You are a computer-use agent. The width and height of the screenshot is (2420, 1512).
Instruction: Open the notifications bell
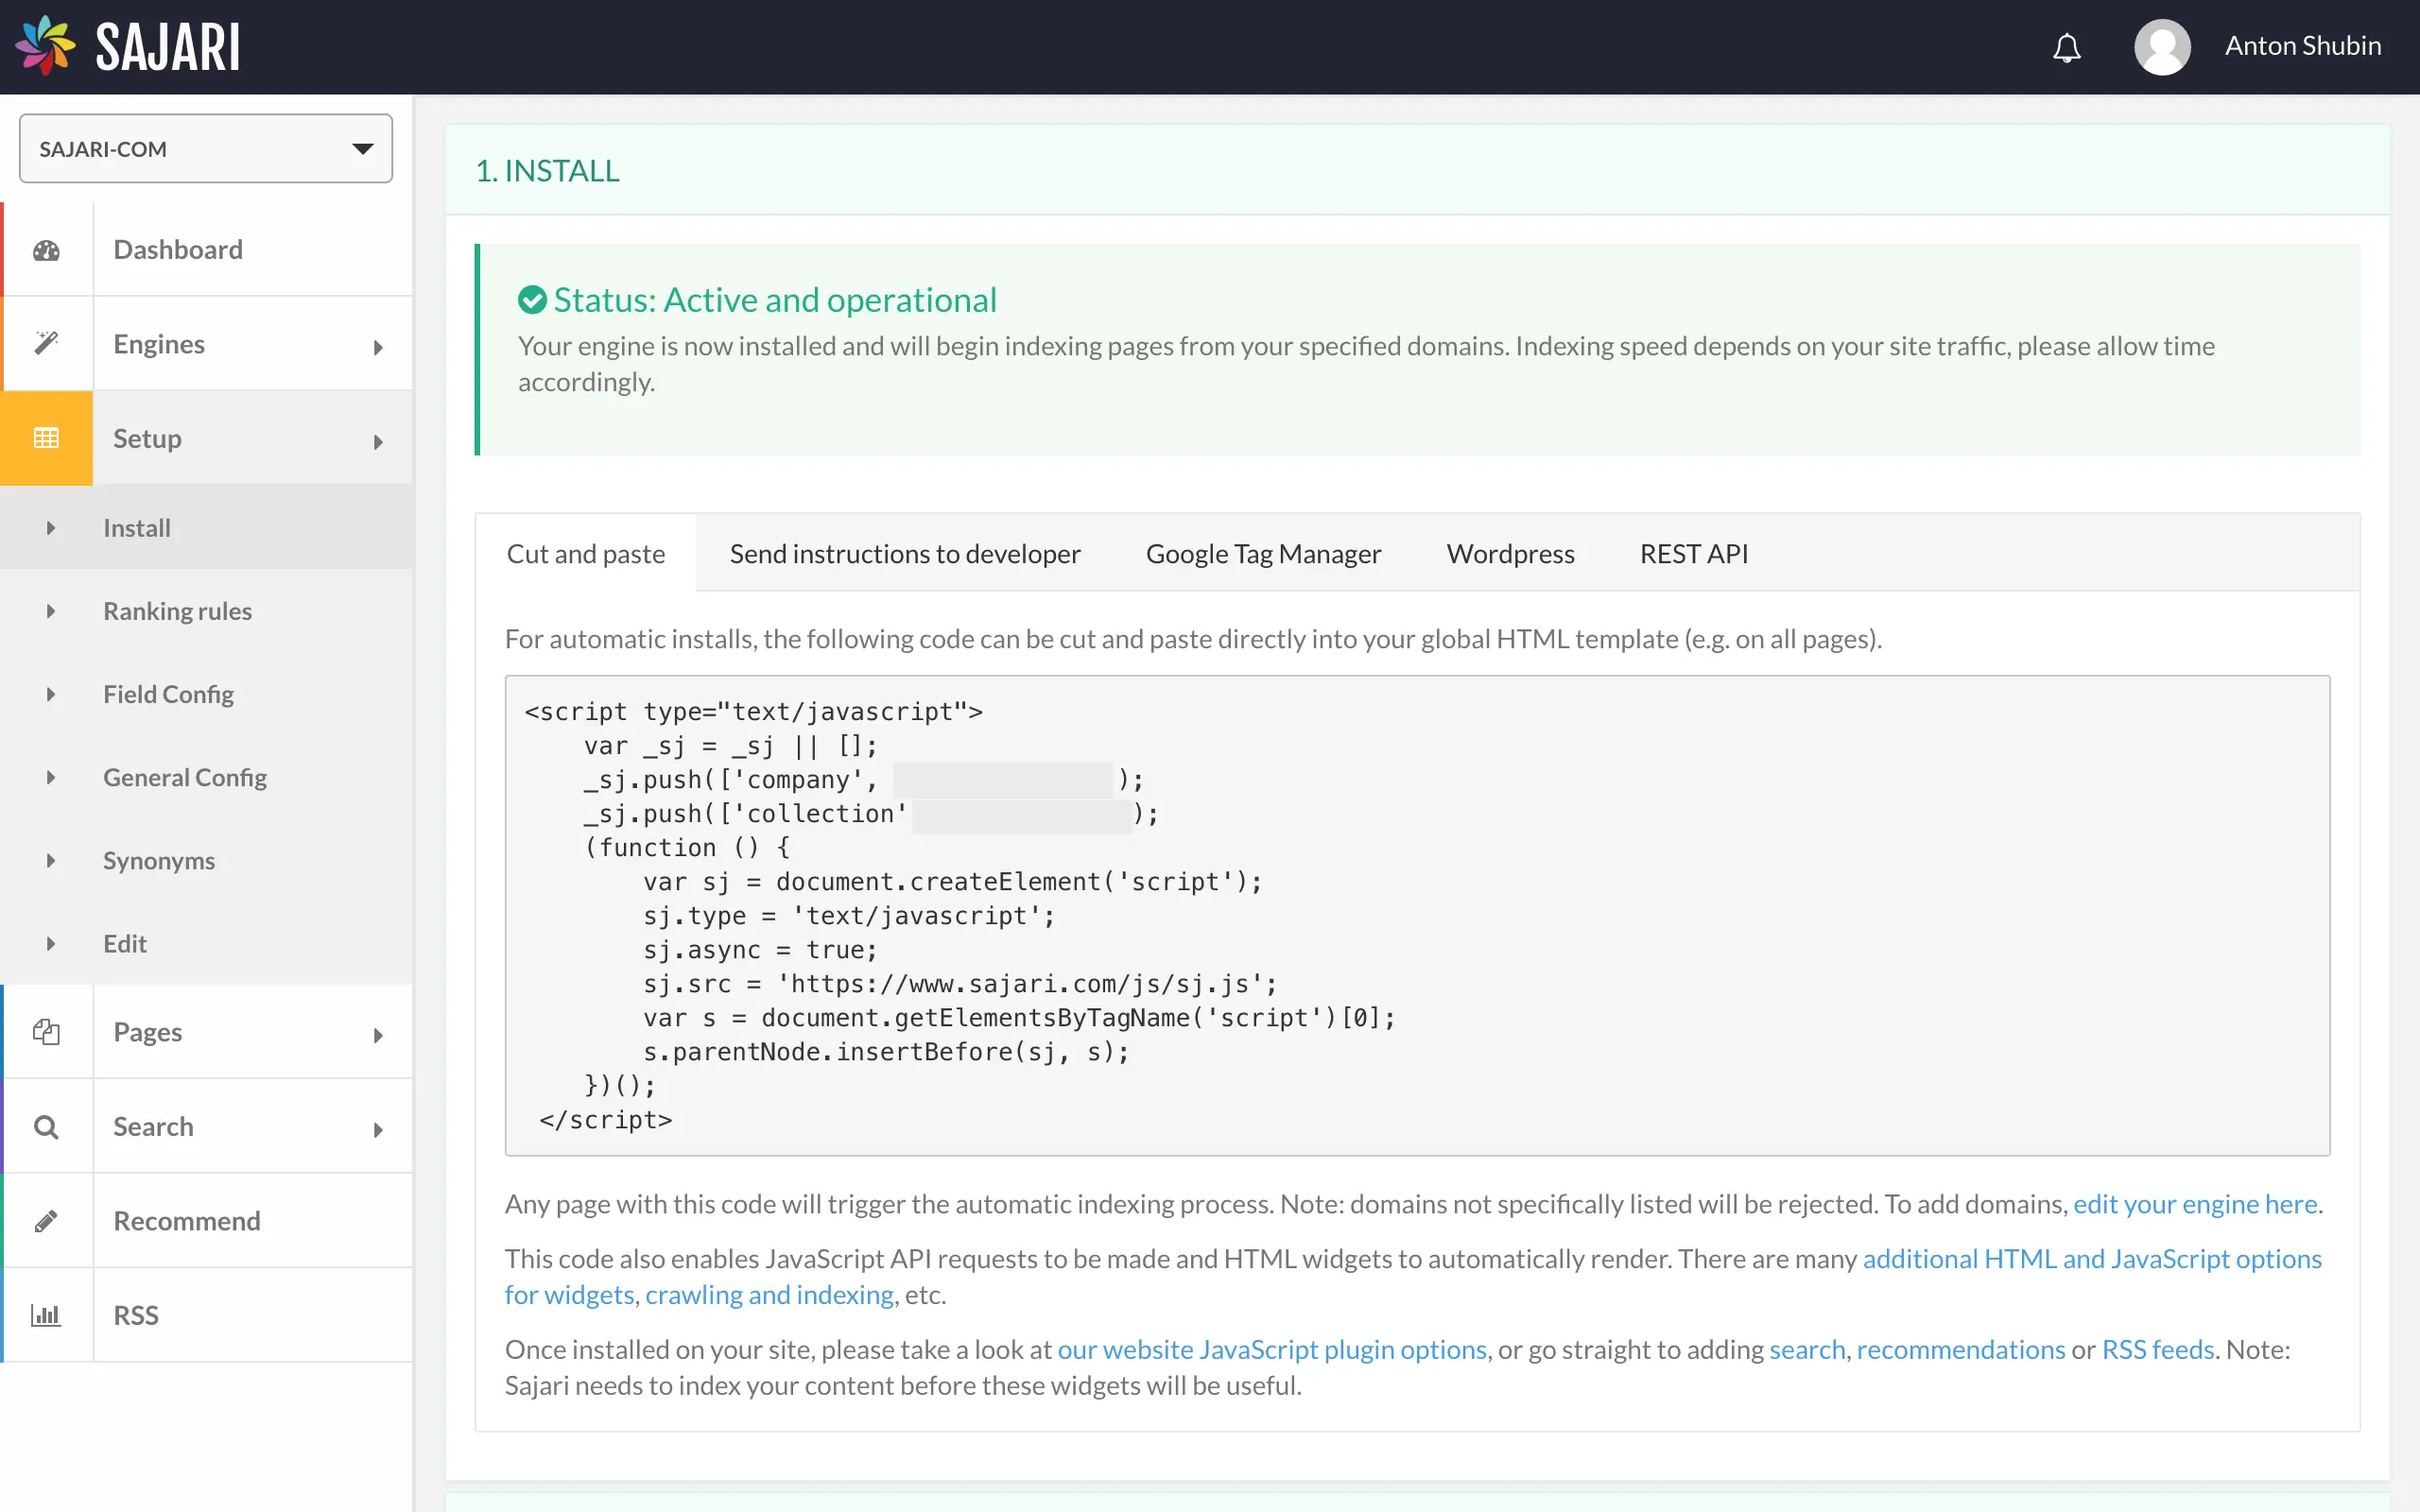click(x=2066, y=47)
